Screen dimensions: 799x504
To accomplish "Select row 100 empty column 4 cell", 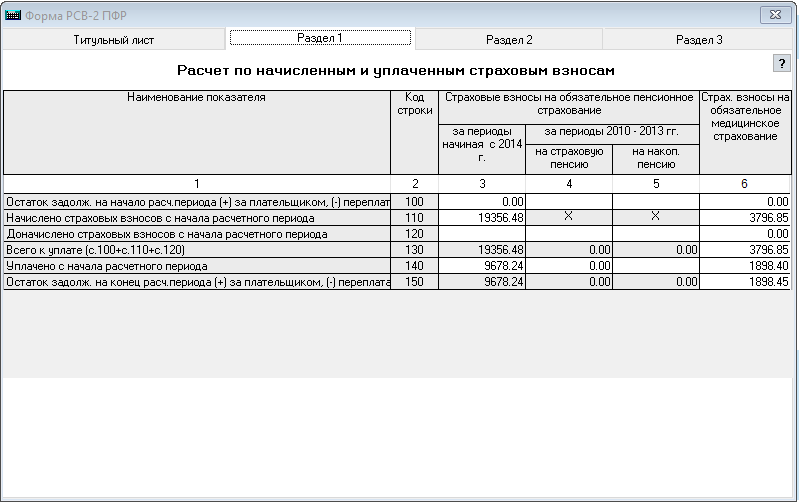I will click(x=569, y=202).
